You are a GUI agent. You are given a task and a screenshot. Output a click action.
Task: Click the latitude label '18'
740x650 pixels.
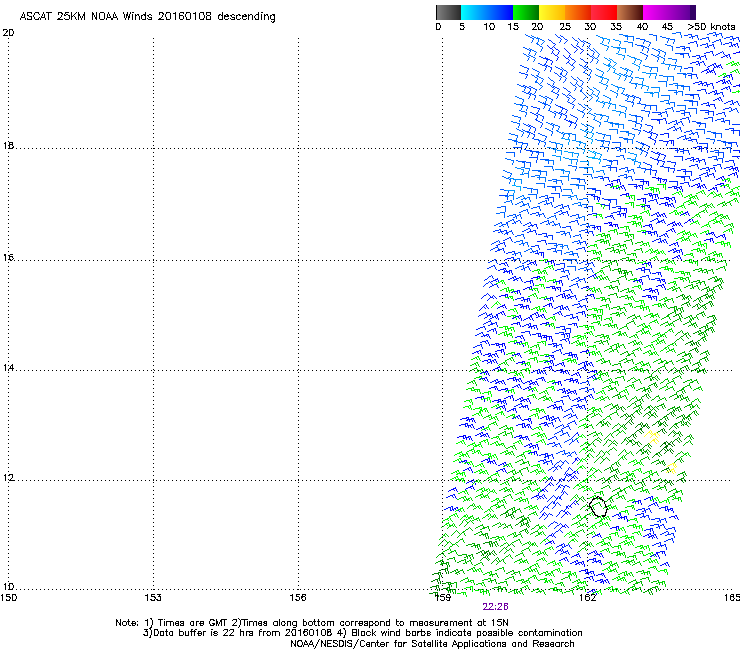click(x=8, y=145)
